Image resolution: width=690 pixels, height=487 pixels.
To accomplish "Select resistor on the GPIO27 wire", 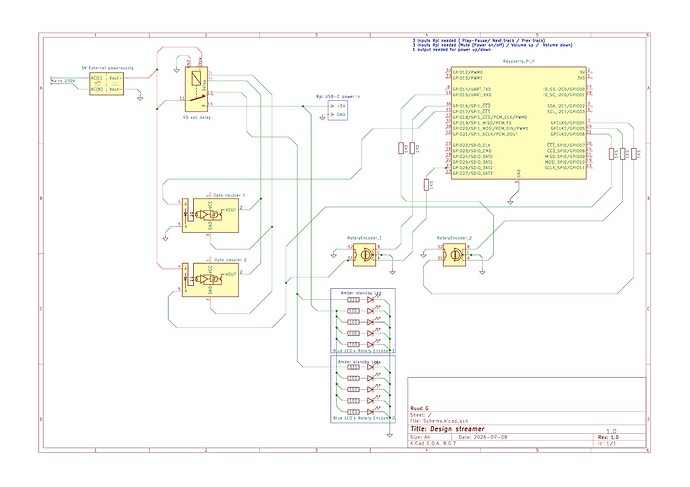I will pos(426,185).
